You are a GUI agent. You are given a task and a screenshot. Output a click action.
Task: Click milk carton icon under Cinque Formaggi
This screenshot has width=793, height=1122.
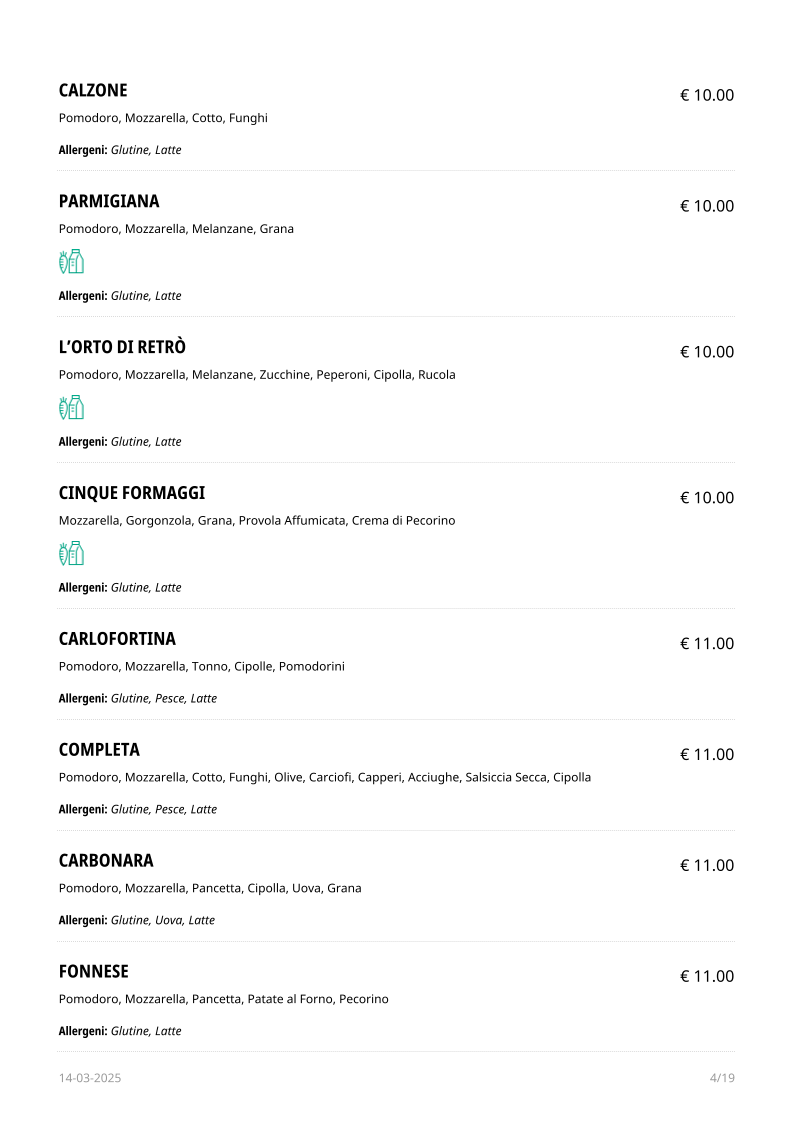[x=77, y=554]
